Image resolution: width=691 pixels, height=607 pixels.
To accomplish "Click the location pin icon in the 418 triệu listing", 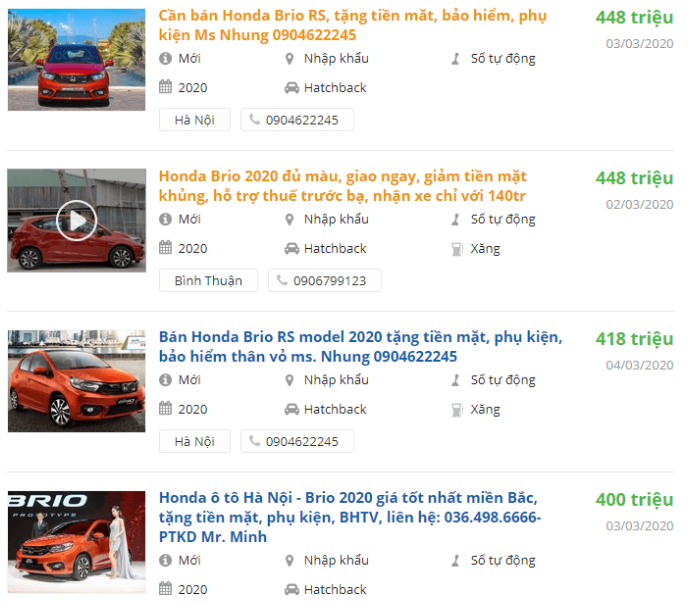I will 290,380.
